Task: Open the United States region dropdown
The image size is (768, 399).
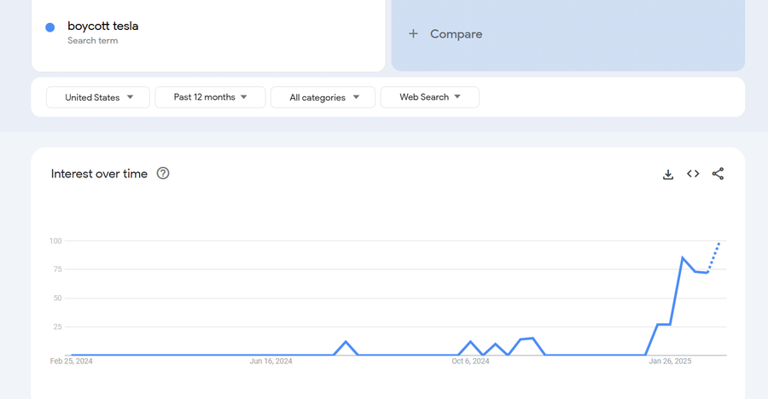Action: click(98, 97)
